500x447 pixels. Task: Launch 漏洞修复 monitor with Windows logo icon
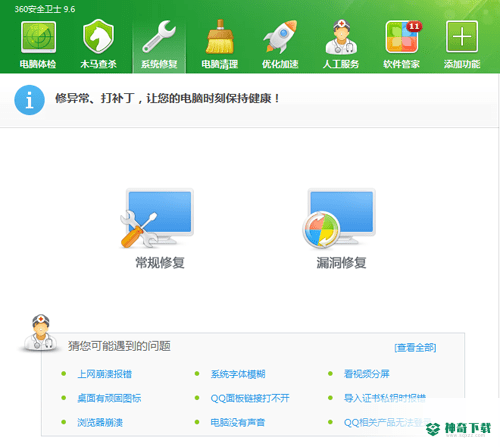[x=339, y=219]
